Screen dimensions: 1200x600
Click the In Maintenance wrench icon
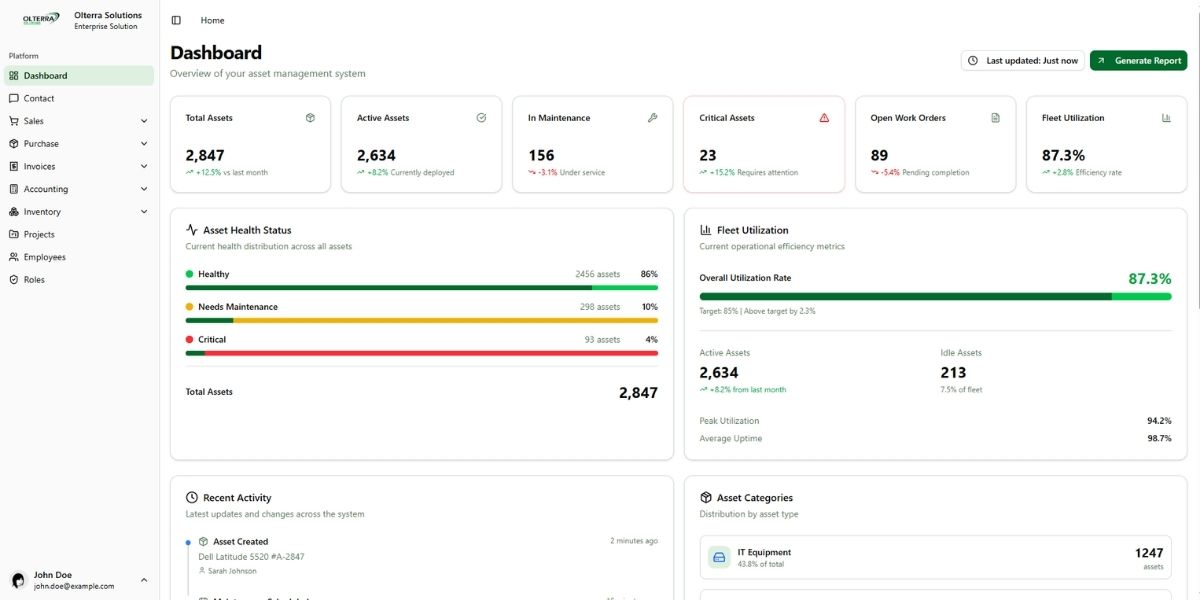[653, 118]
